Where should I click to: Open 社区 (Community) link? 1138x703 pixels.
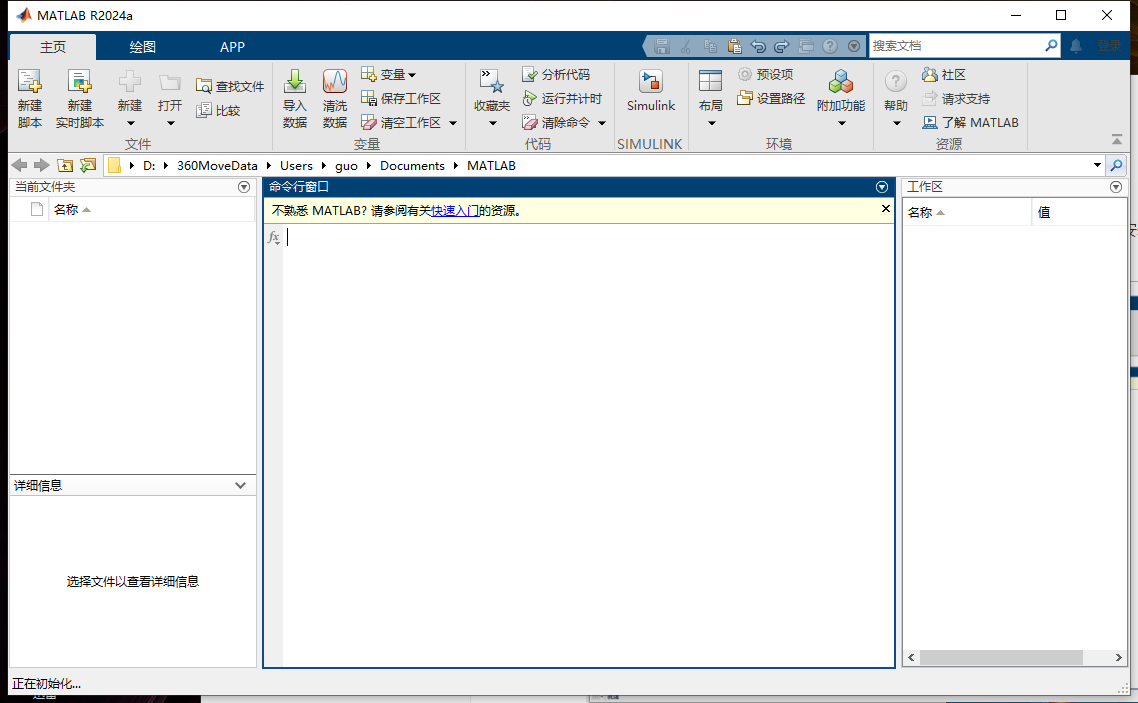(x=943, y=74)
